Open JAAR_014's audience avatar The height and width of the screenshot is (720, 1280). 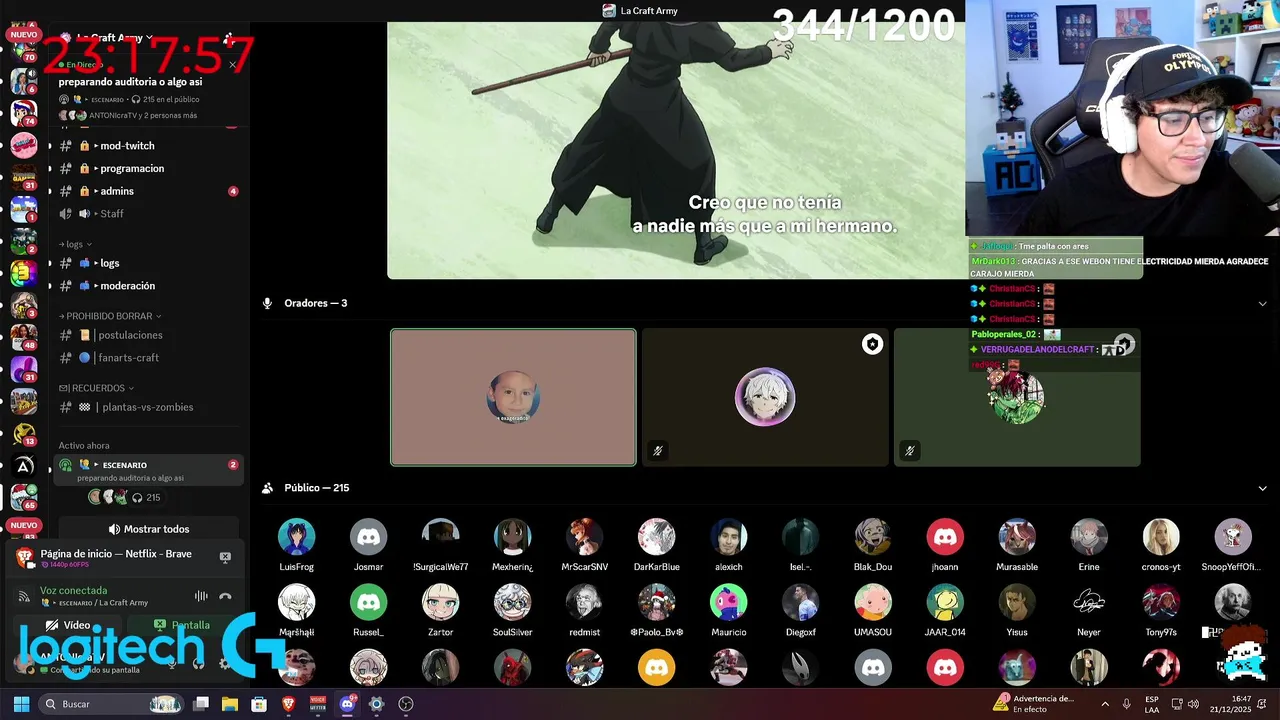(x=945, y=603)
